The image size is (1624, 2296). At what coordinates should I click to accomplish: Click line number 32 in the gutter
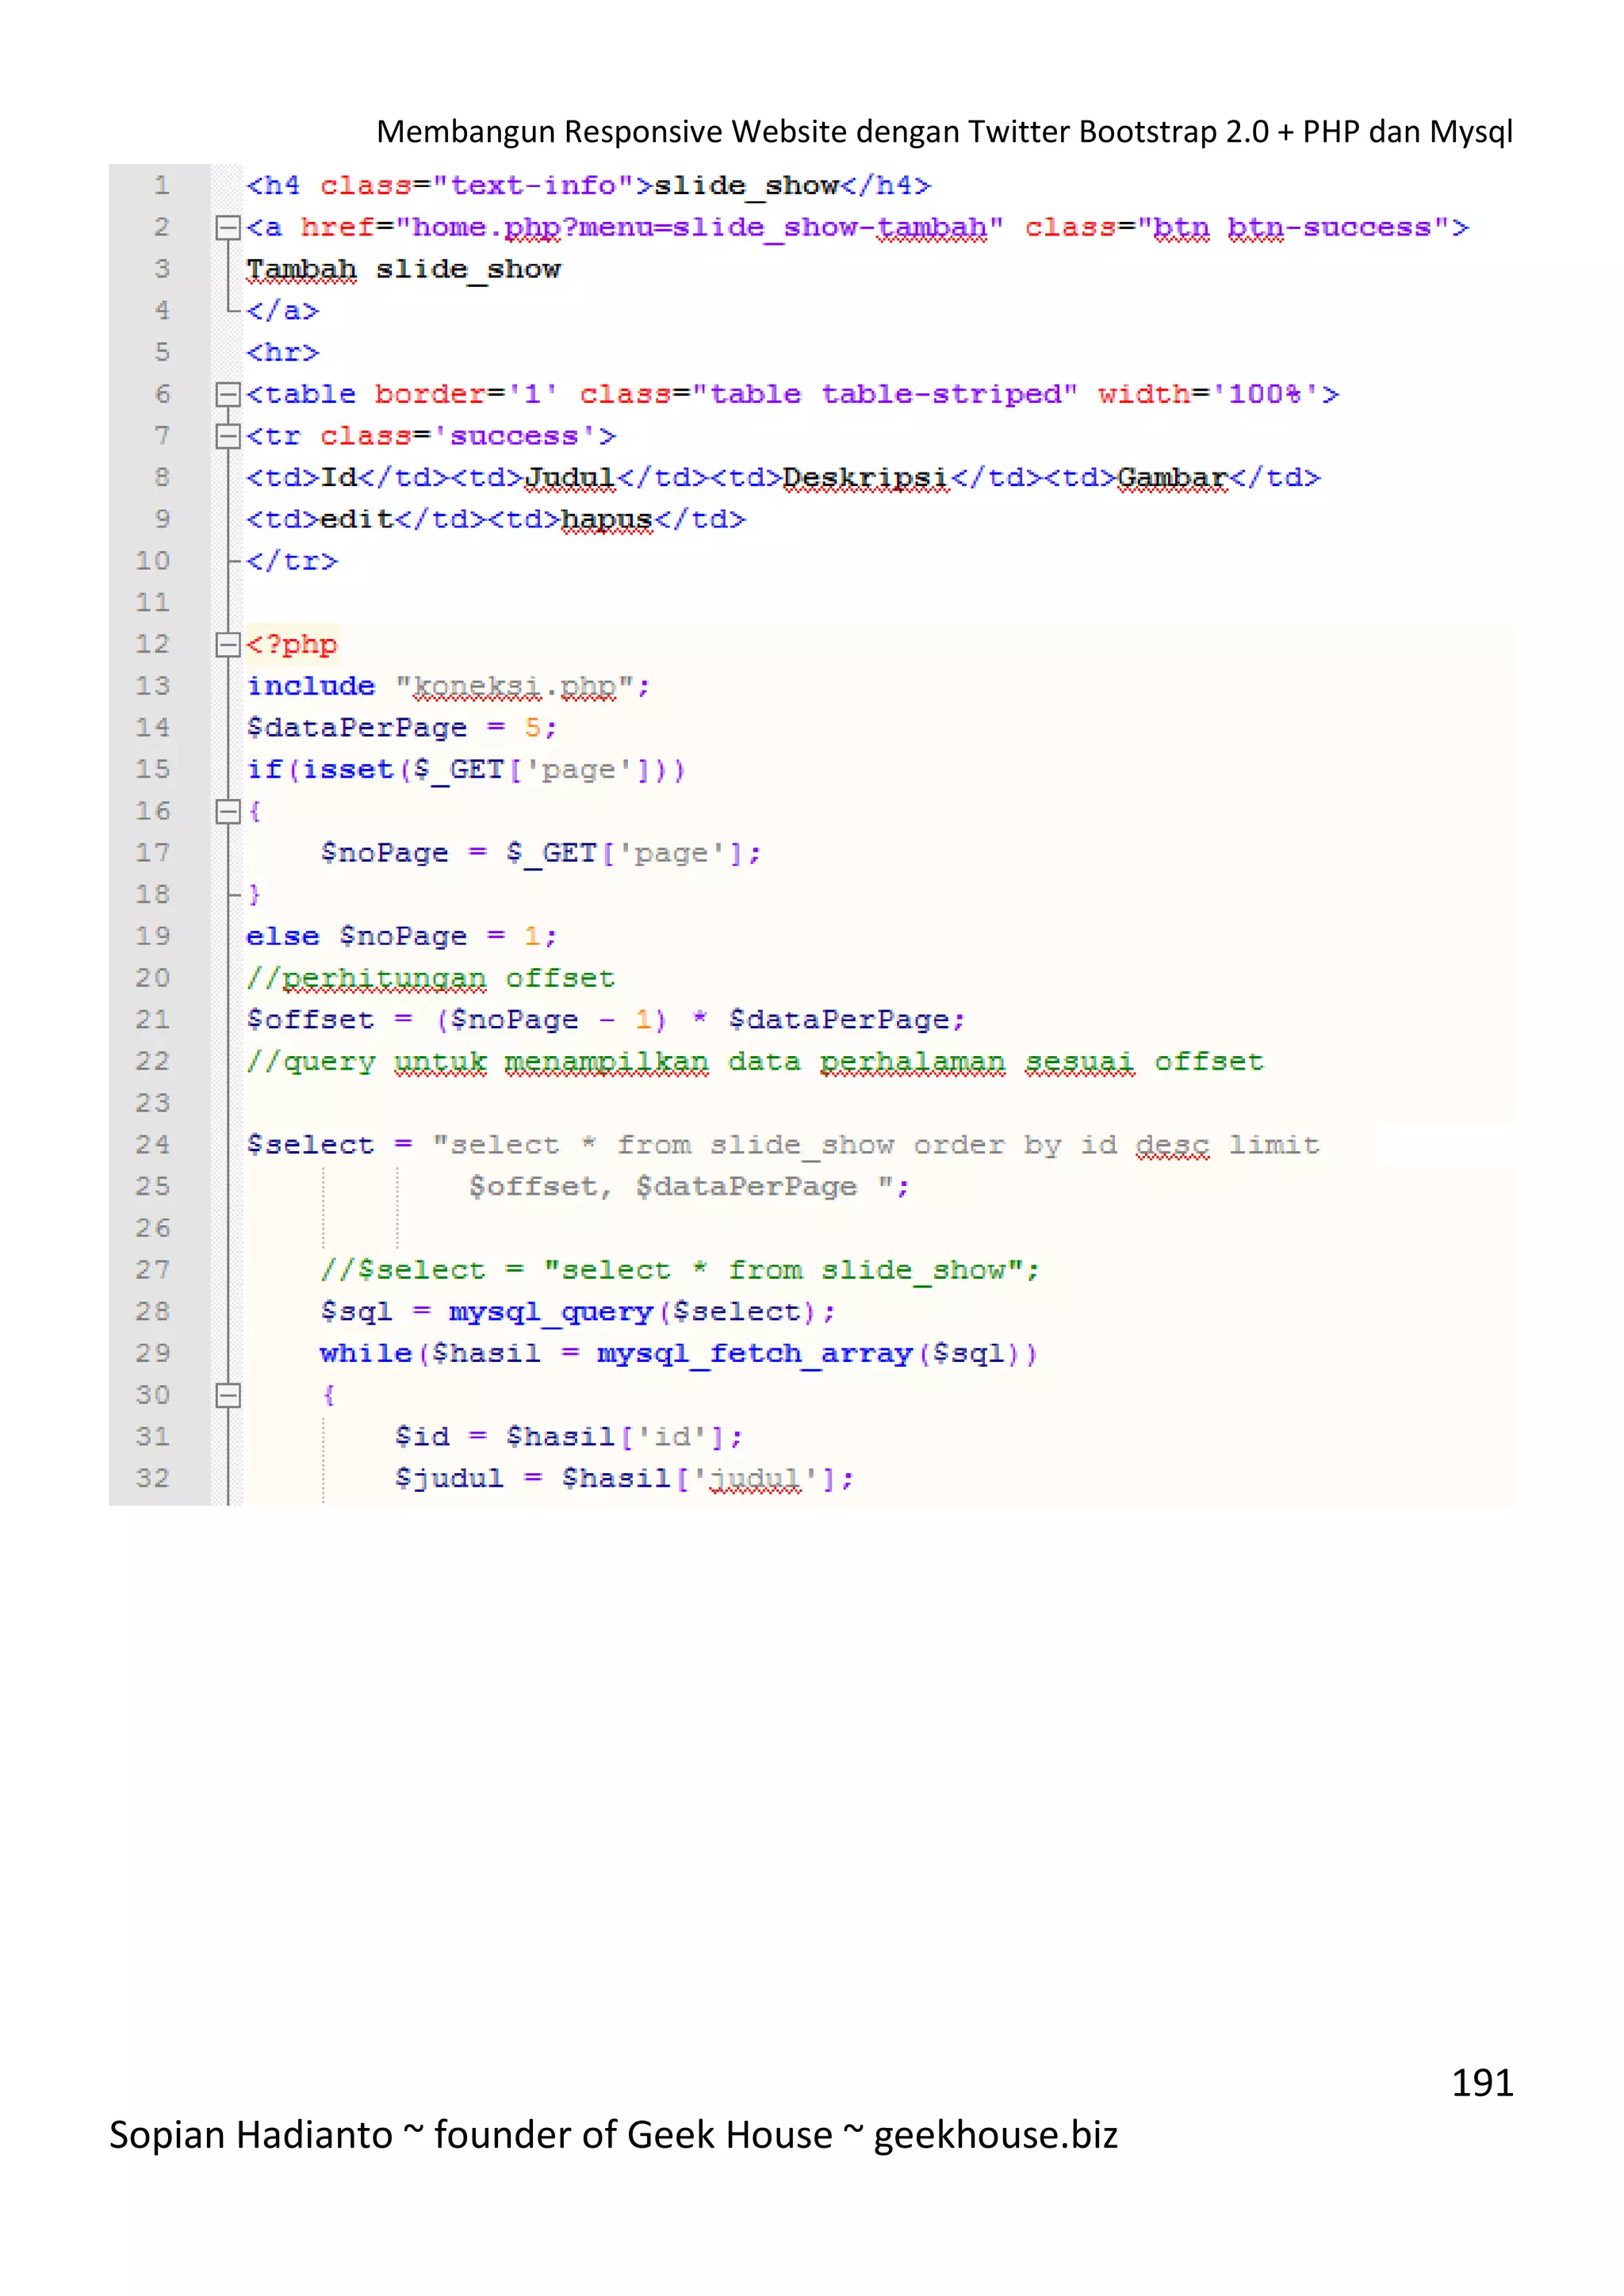pos(153,1478)
